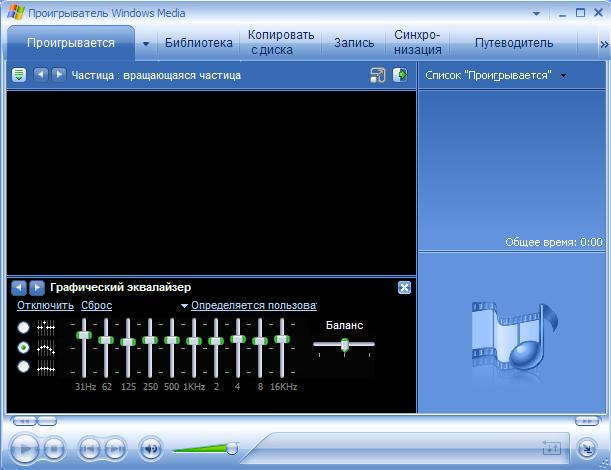Viewport: 611px width, 470px height.
Task: Open the equalizer preset list arrow
Action: [x=184, y=306]
